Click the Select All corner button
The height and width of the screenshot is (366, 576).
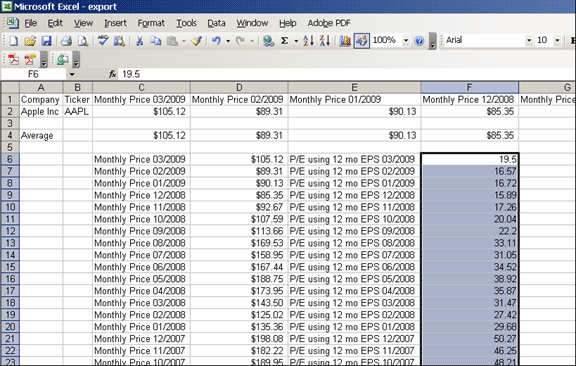[10, 87]
